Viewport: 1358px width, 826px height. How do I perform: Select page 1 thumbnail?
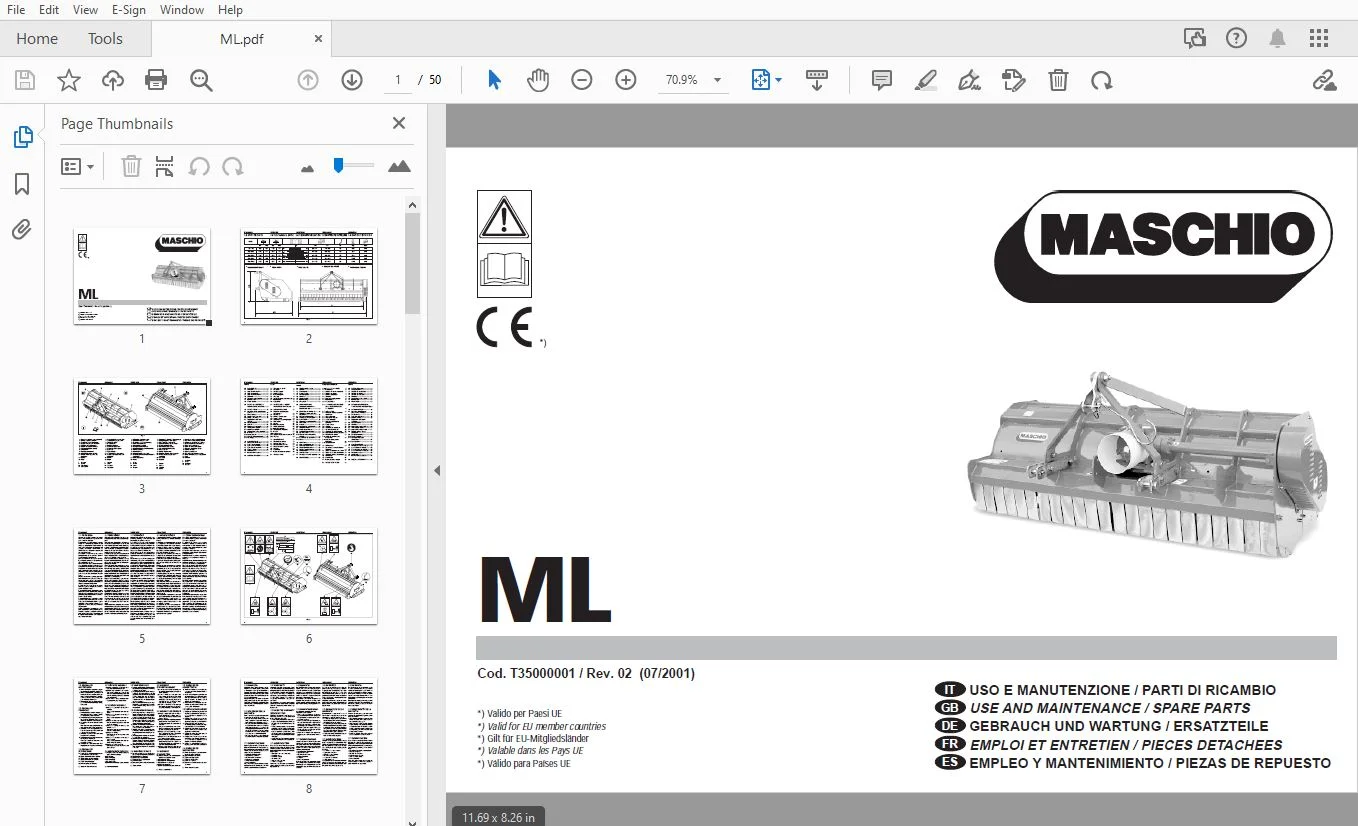(142, 276)
